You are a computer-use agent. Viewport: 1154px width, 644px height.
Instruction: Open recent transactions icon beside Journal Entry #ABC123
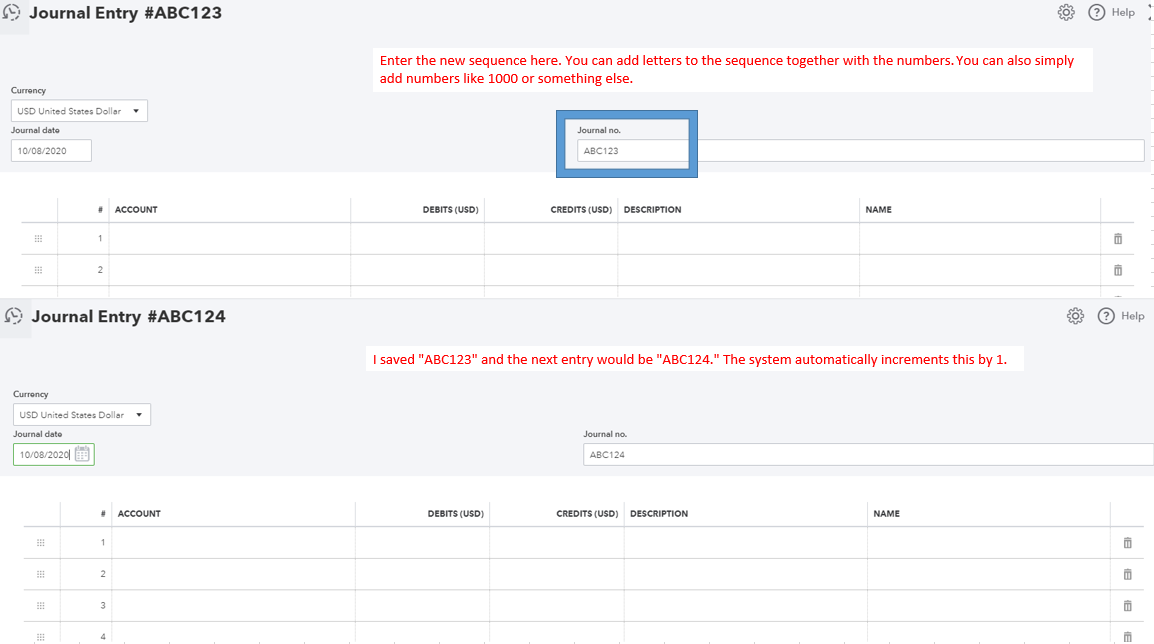(x=12, y=13)
